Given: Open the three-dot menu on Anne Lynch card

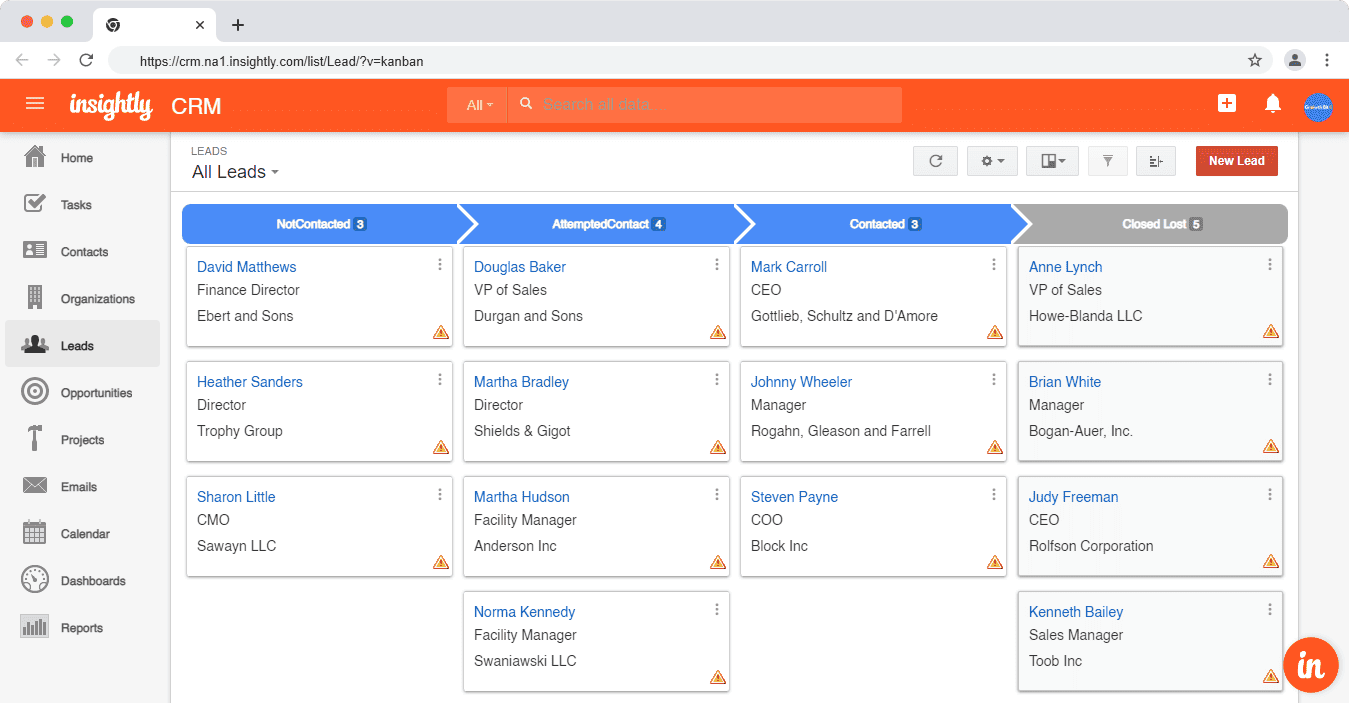Looking at the screenshot, I should point(1270,263).
